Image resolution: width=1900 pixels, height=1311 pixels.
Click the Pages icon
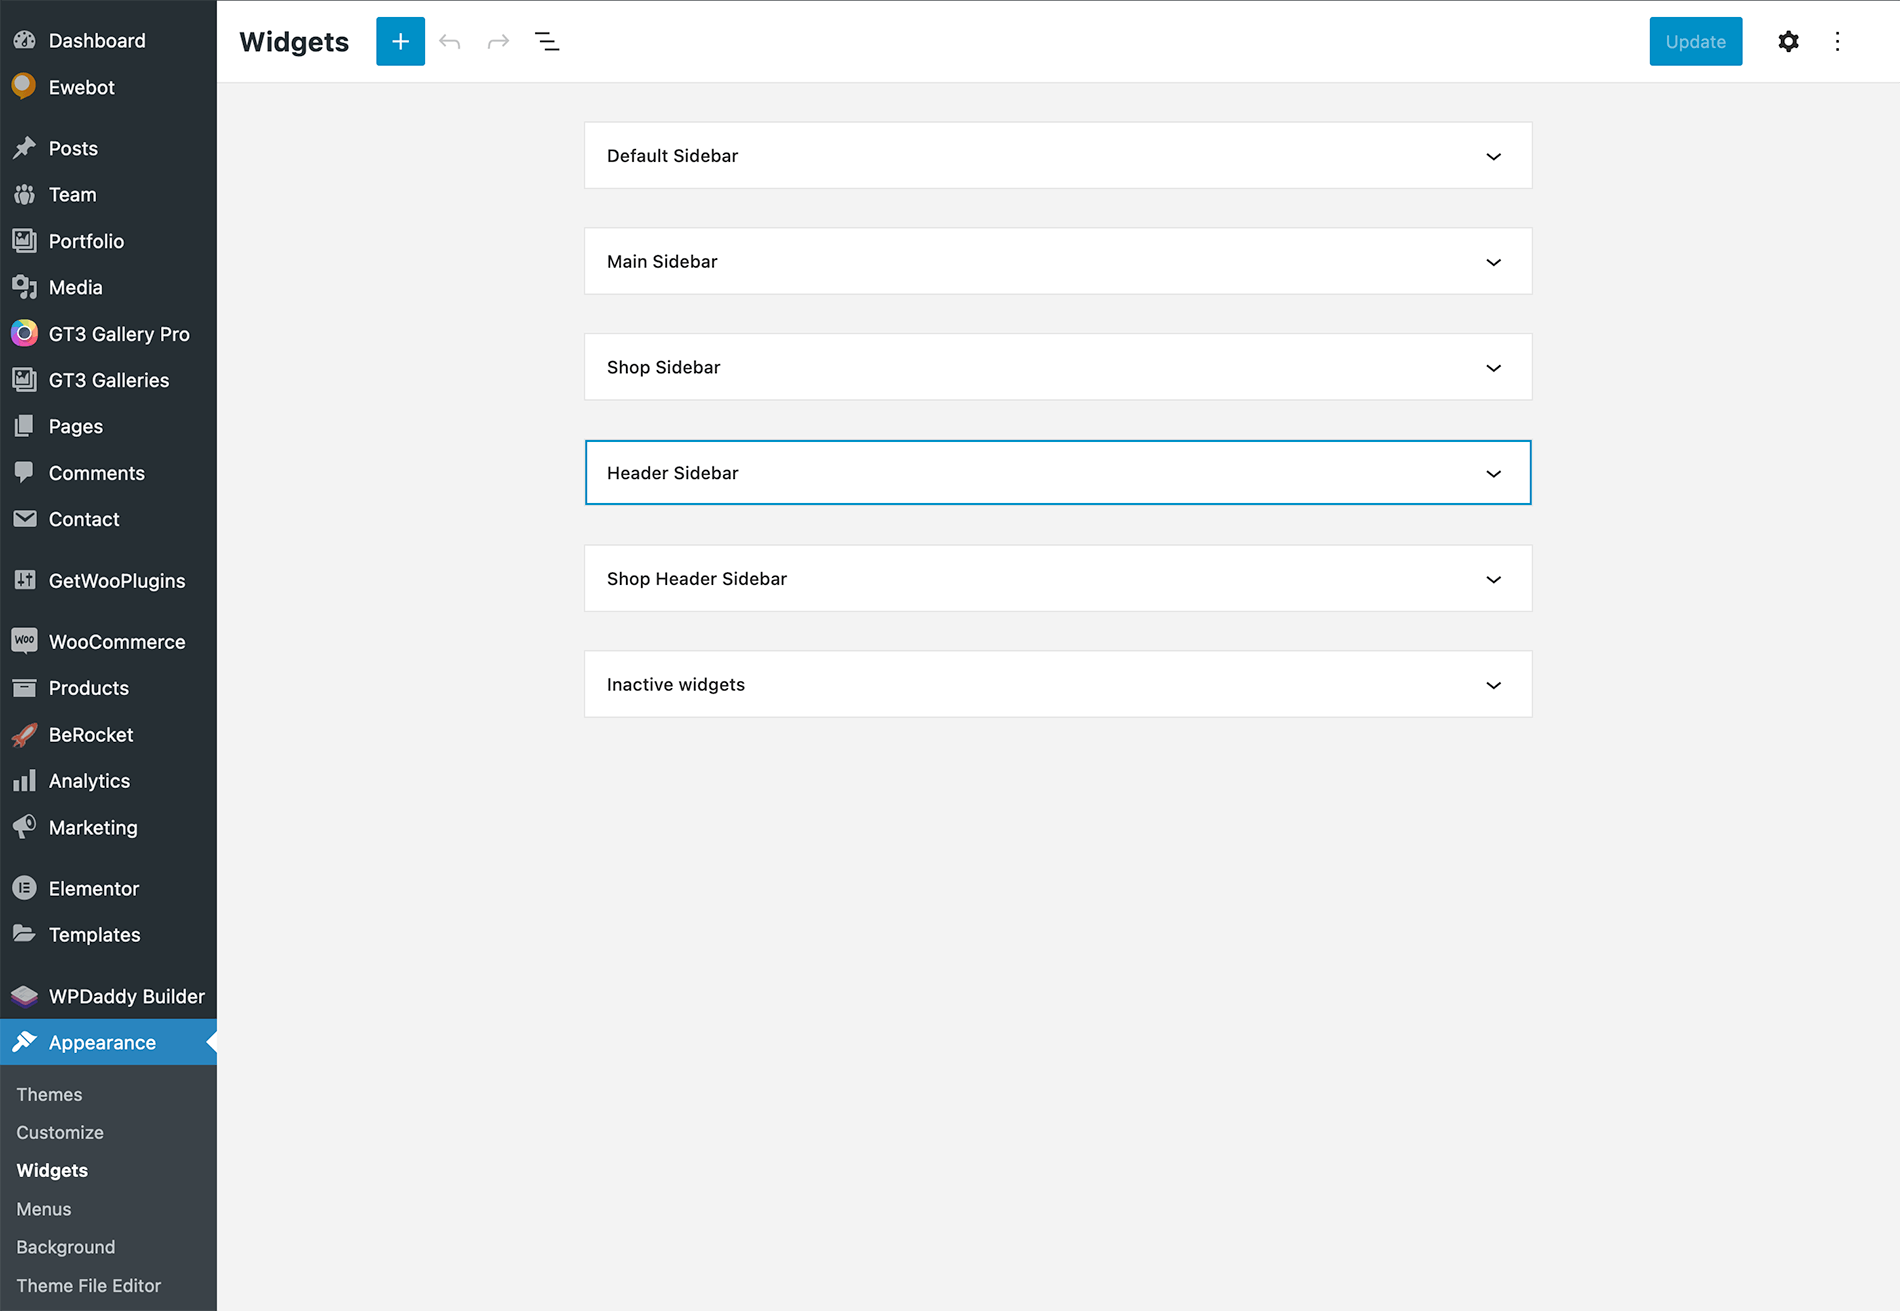point(24,426)
